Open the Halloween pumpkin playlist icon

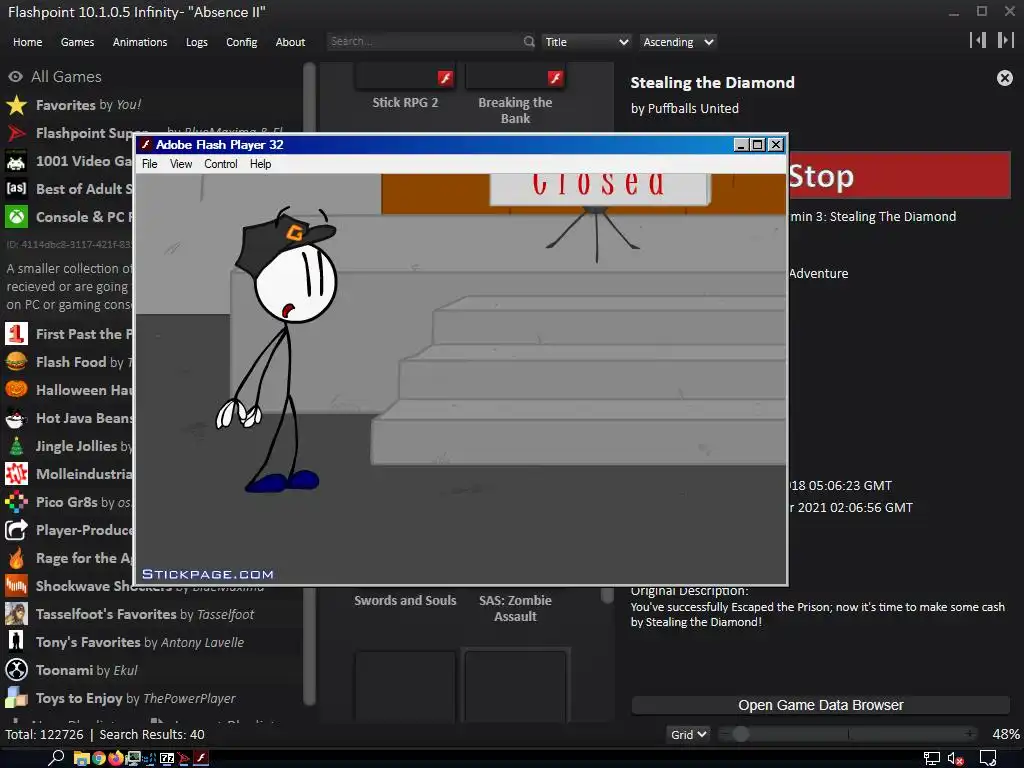coord(16,390)
